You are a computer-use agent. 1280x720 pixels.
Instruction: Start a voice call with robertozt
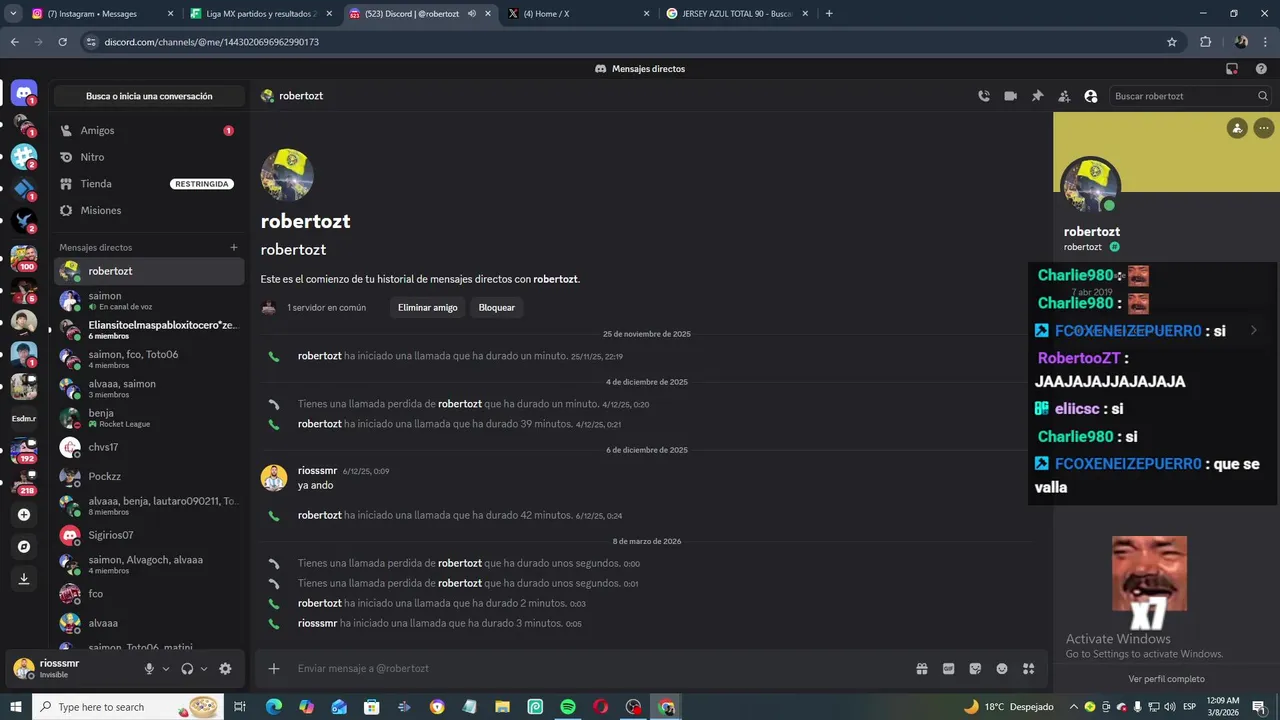coord(984,96)
